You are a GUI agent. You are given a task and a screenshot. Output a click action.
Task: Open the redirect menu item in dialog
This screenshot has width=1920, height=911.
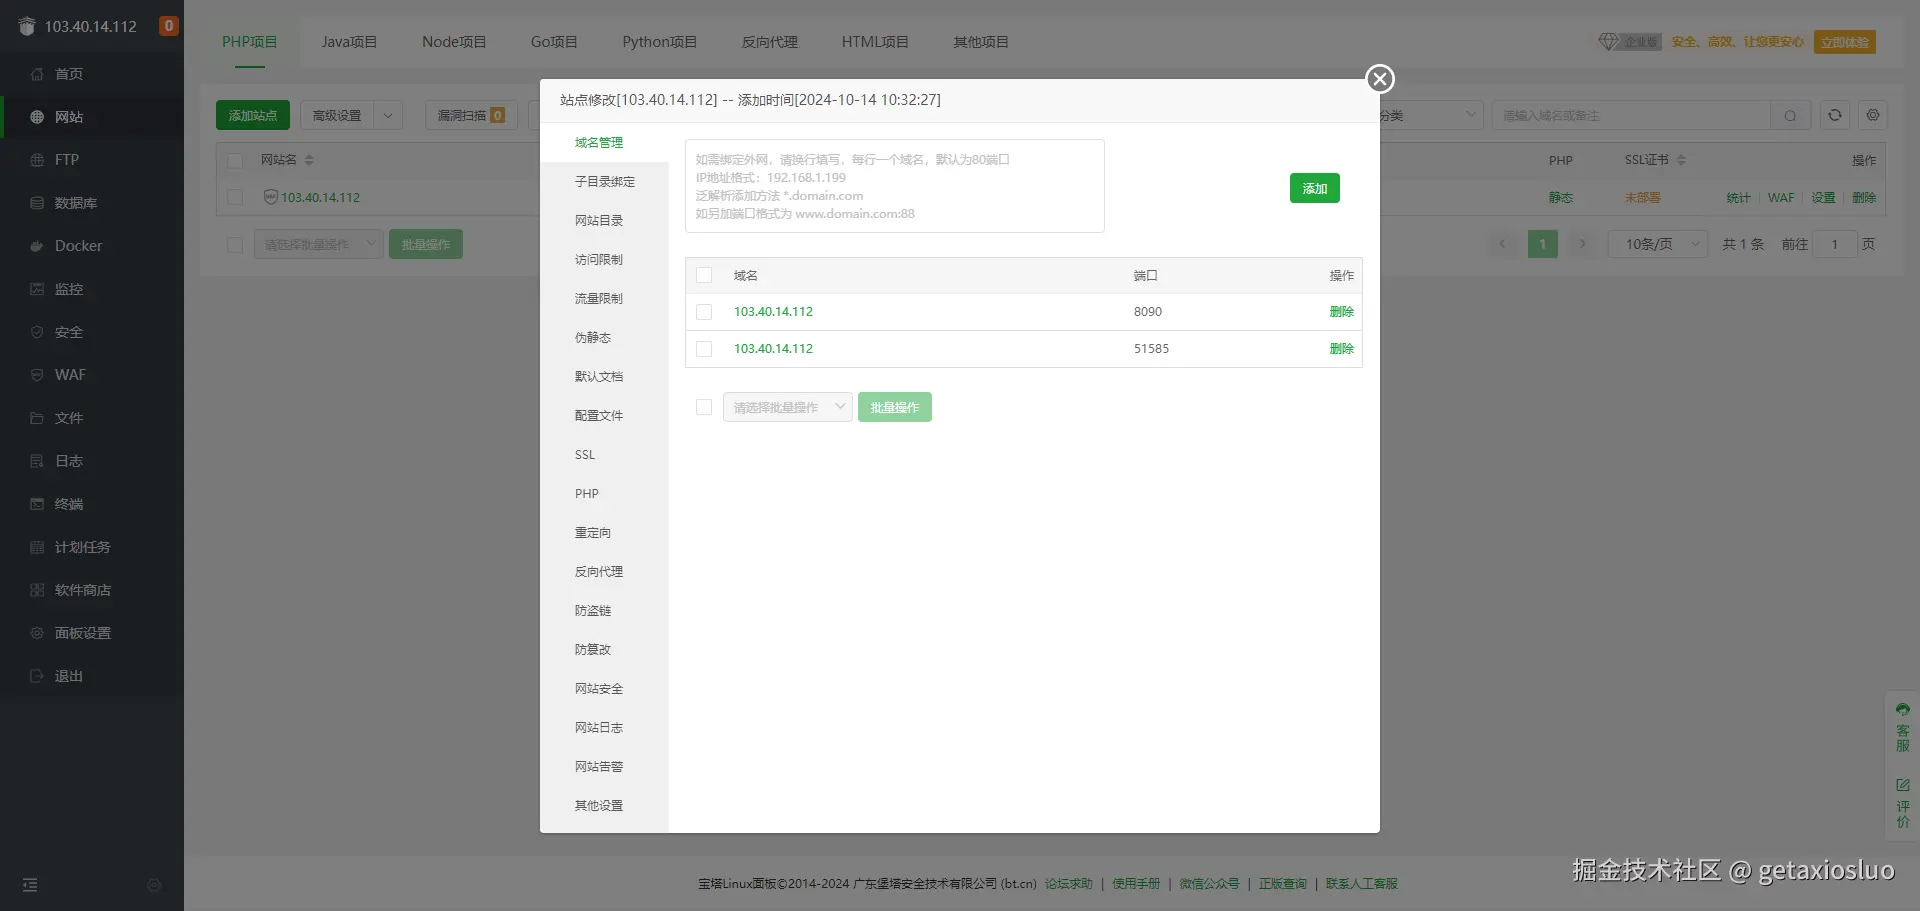(x=605, y=533)
